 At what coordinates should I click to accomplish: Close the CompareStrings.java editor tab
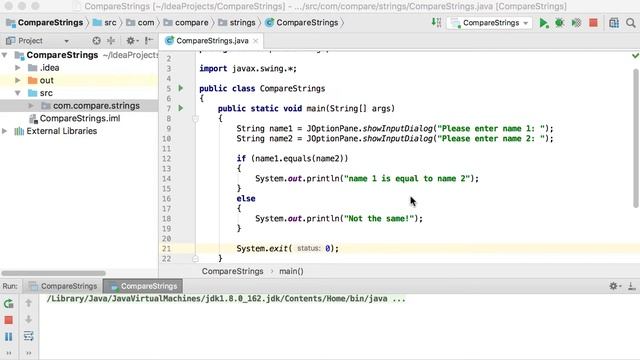pyautogui.click(x=256, y=41)
